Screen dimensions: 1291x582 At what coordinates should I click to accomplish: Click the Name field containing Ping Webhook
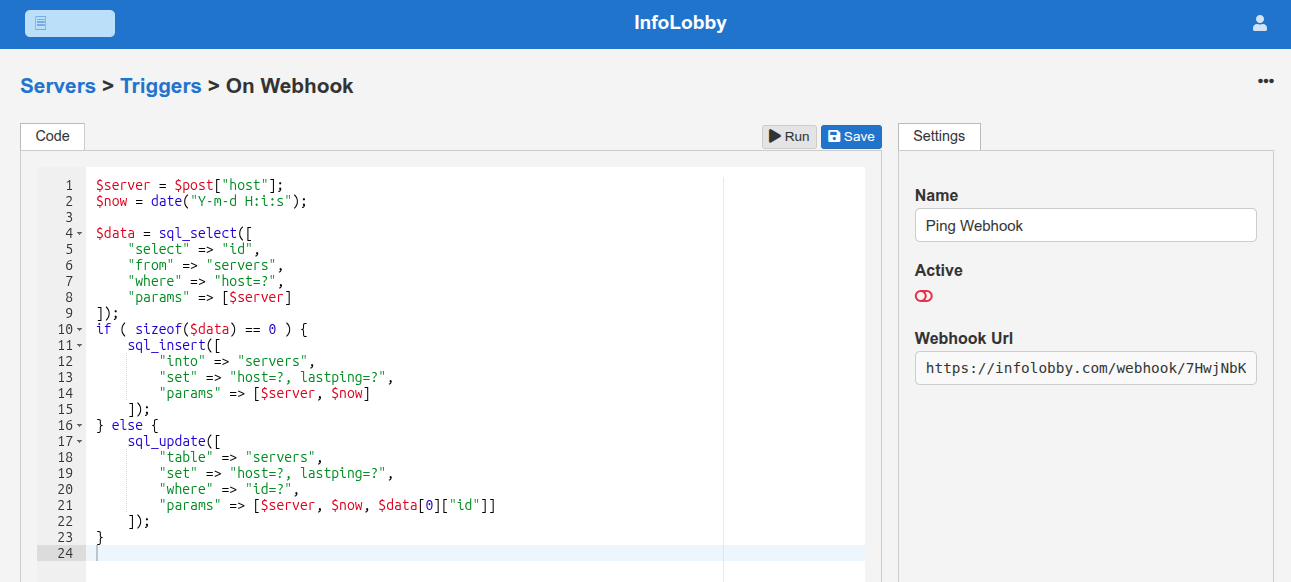(1085, 226)
